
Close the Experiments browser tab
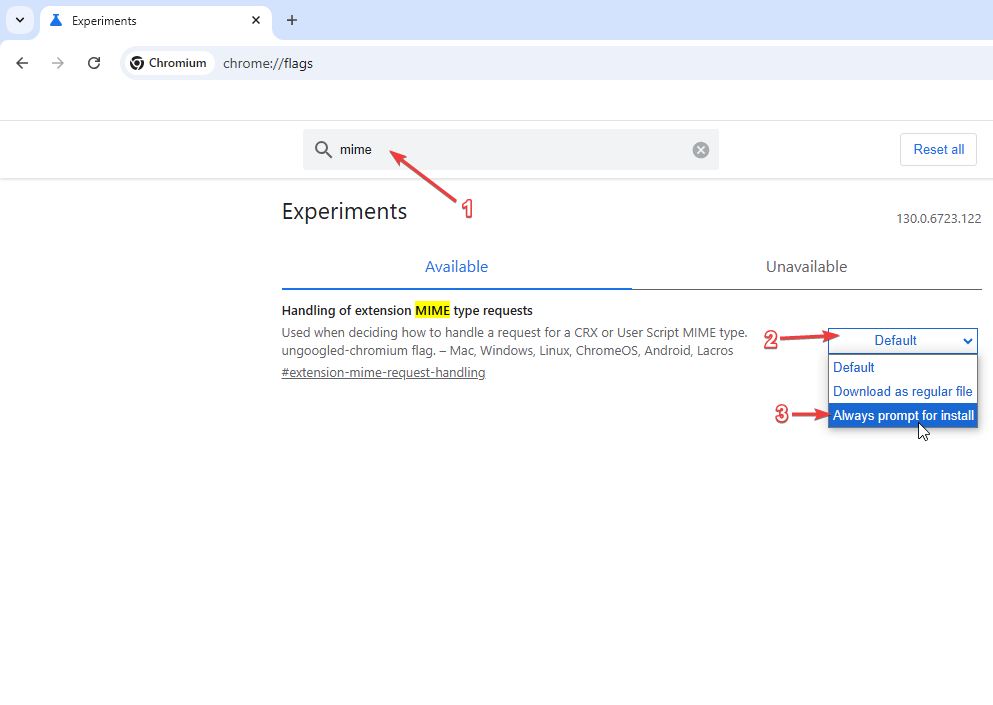256,20
